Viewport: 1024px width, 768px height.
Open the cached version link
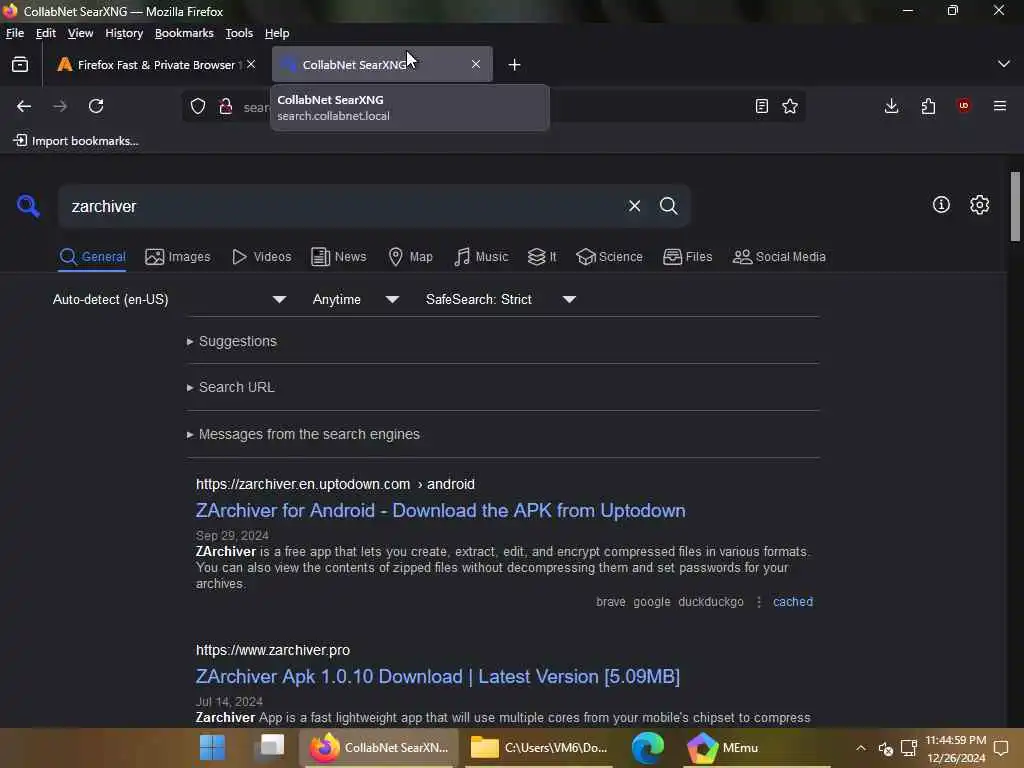pyautogui.click(x=793, y=601)
